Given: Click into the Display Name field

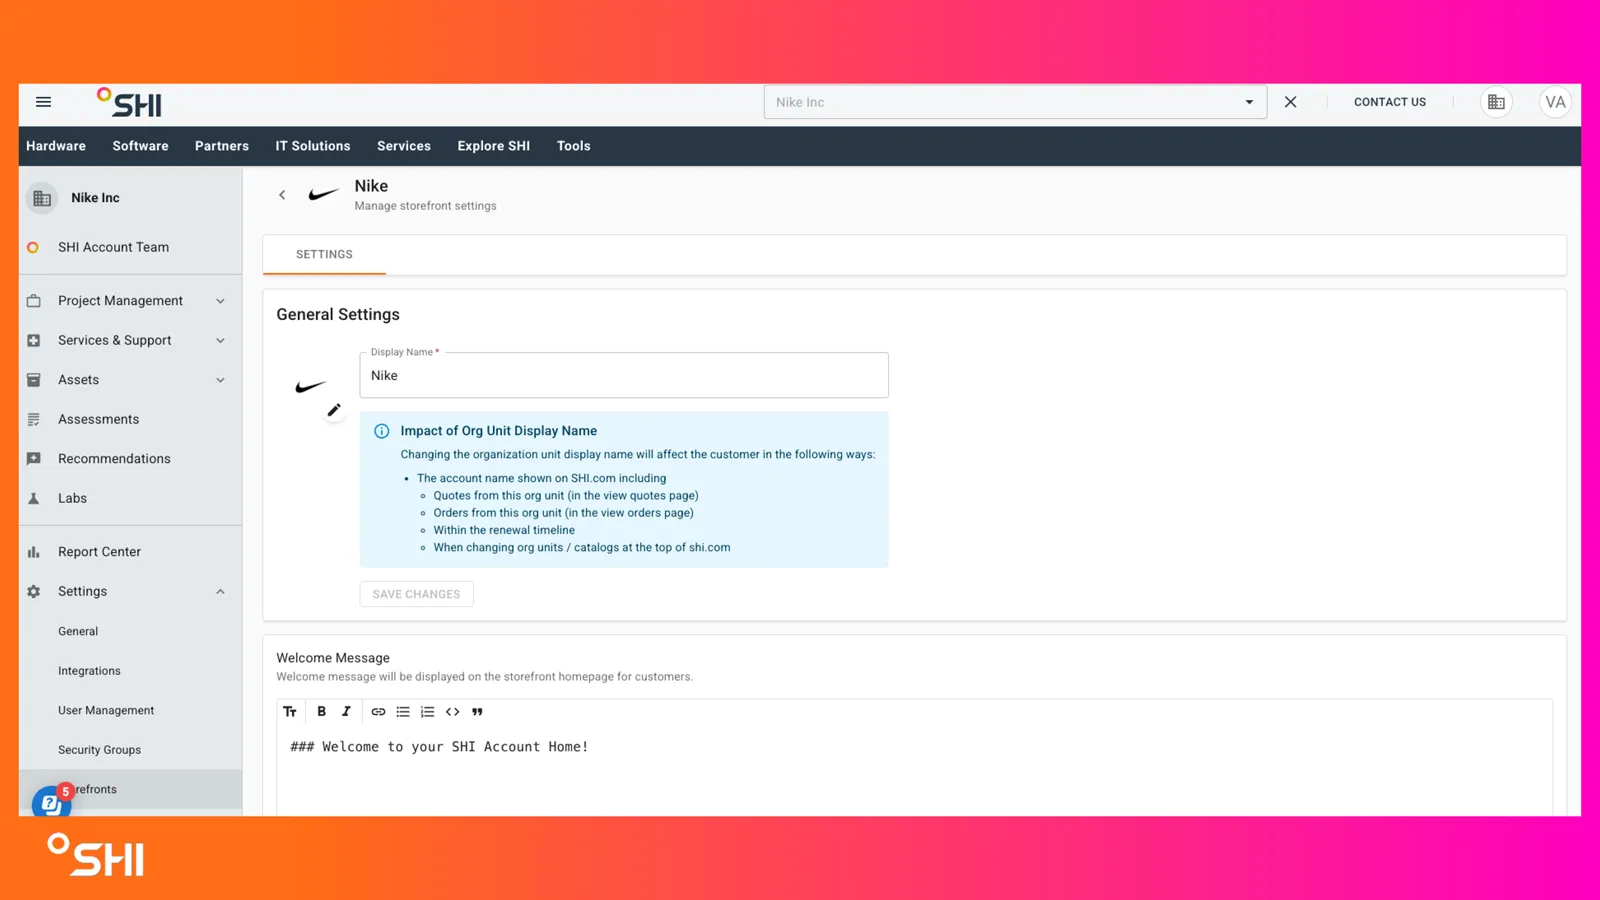Looking at the screenshot, I should pyautogui.click(x=624, y=375).
